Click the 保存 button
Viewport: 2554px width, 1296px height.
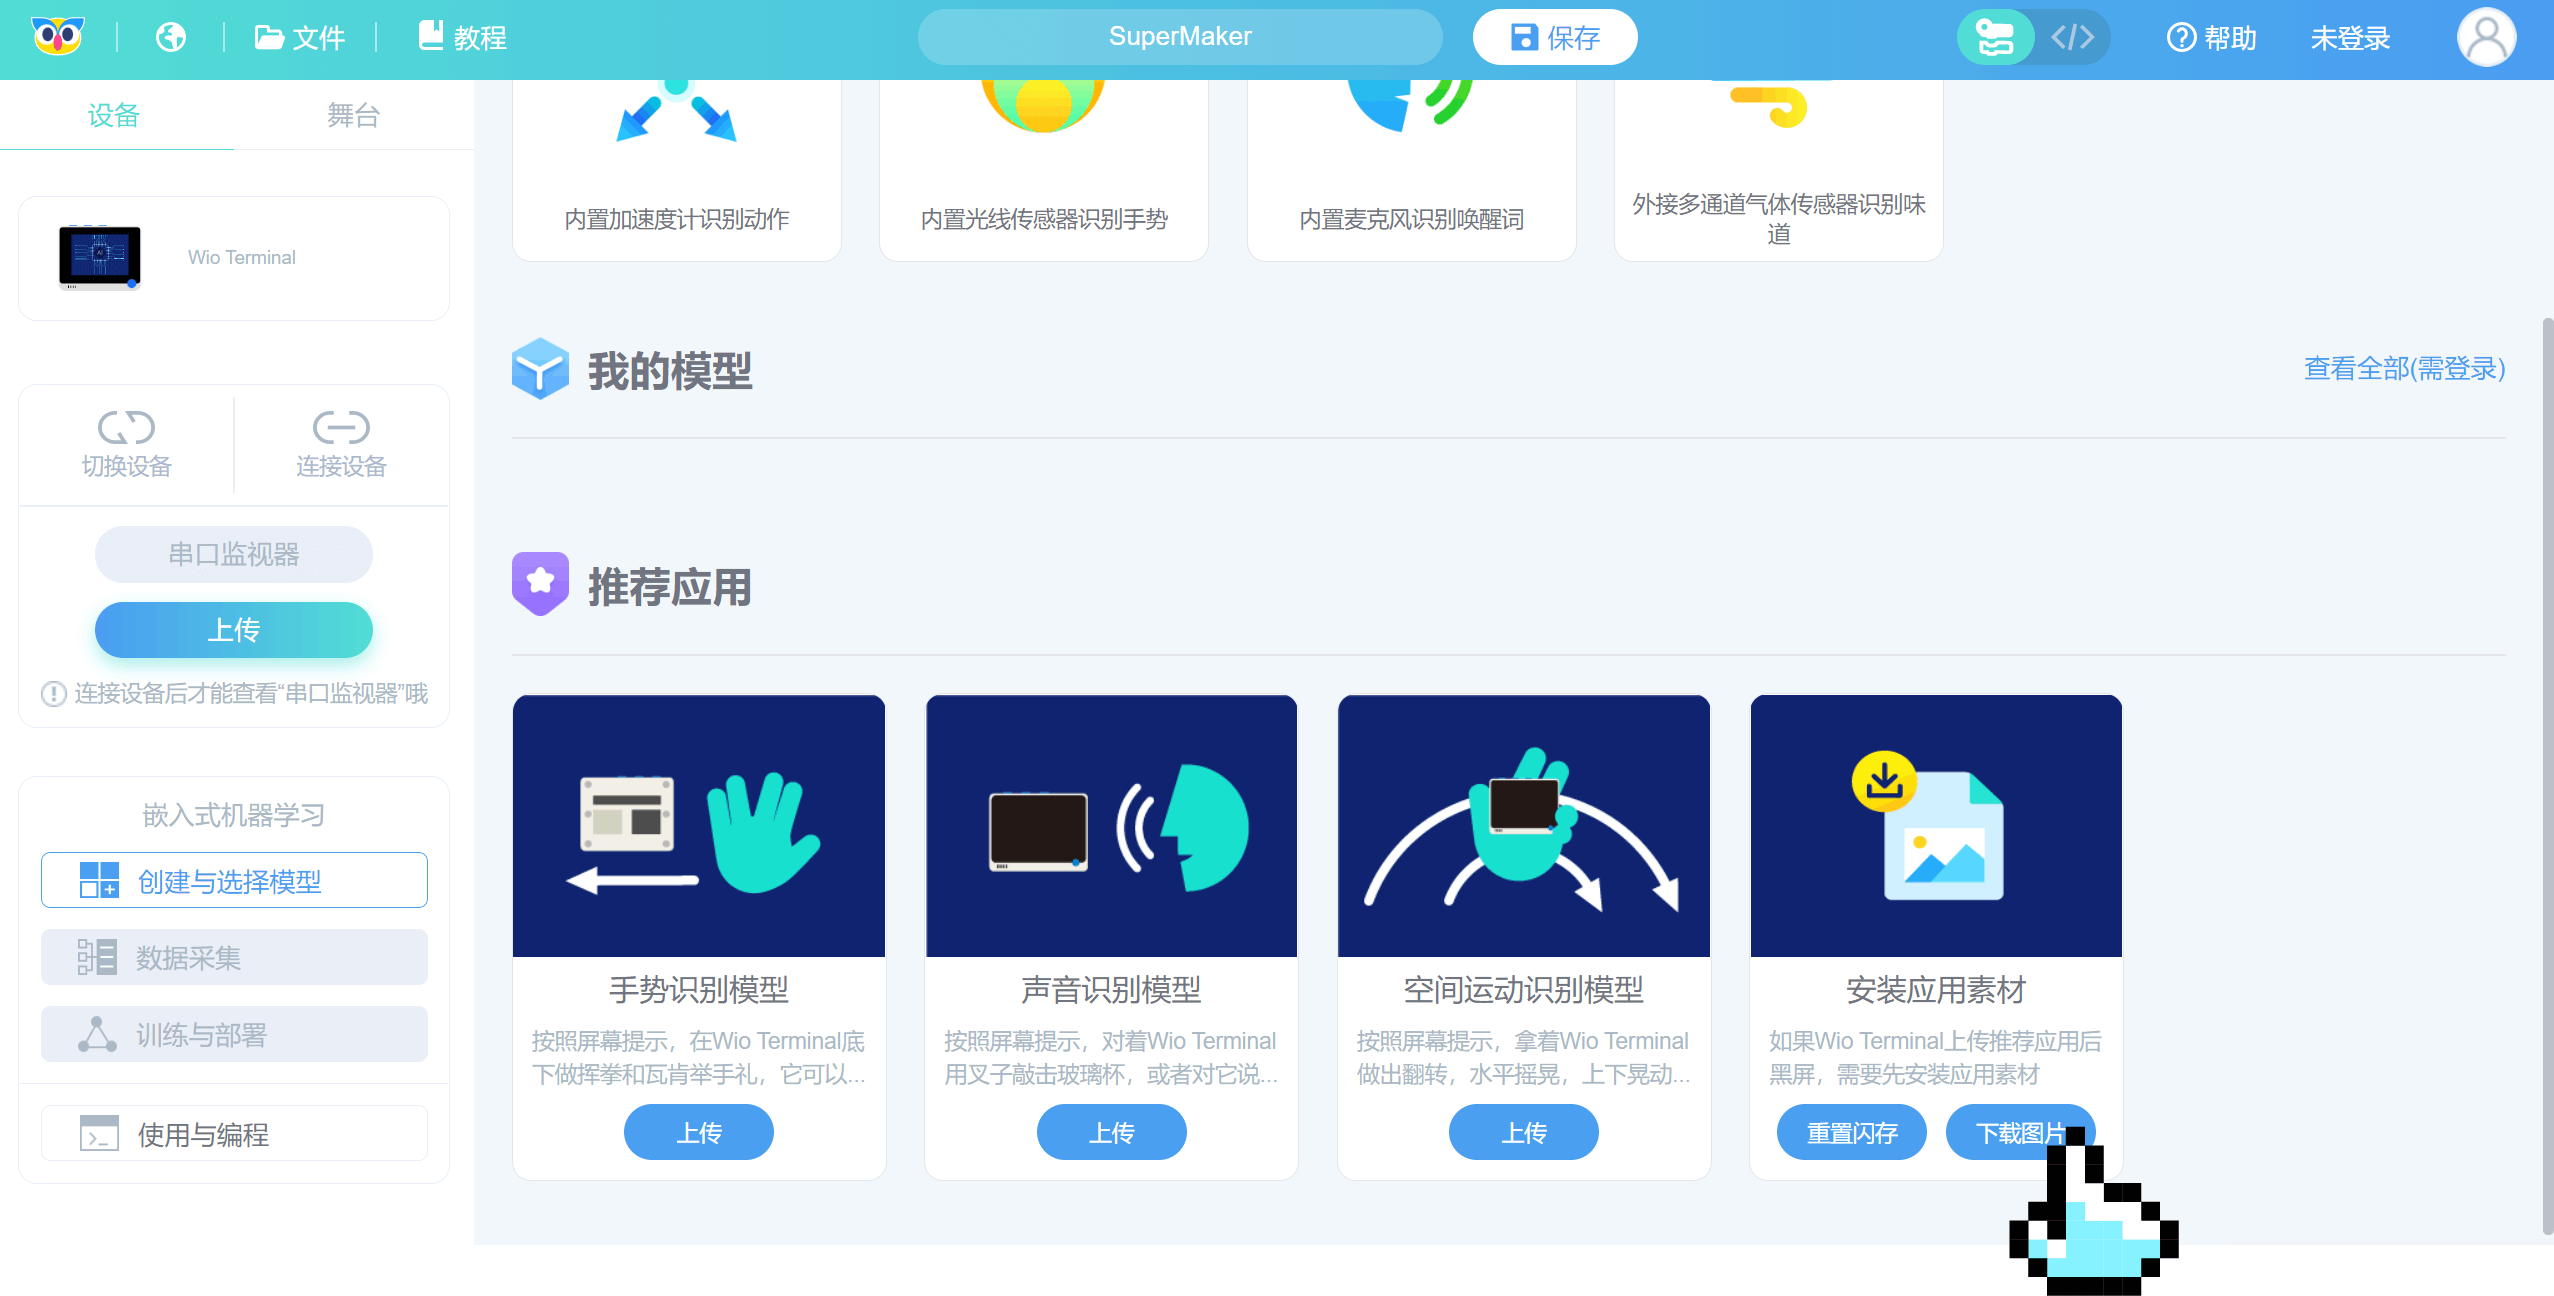[x=1554, y=37]
